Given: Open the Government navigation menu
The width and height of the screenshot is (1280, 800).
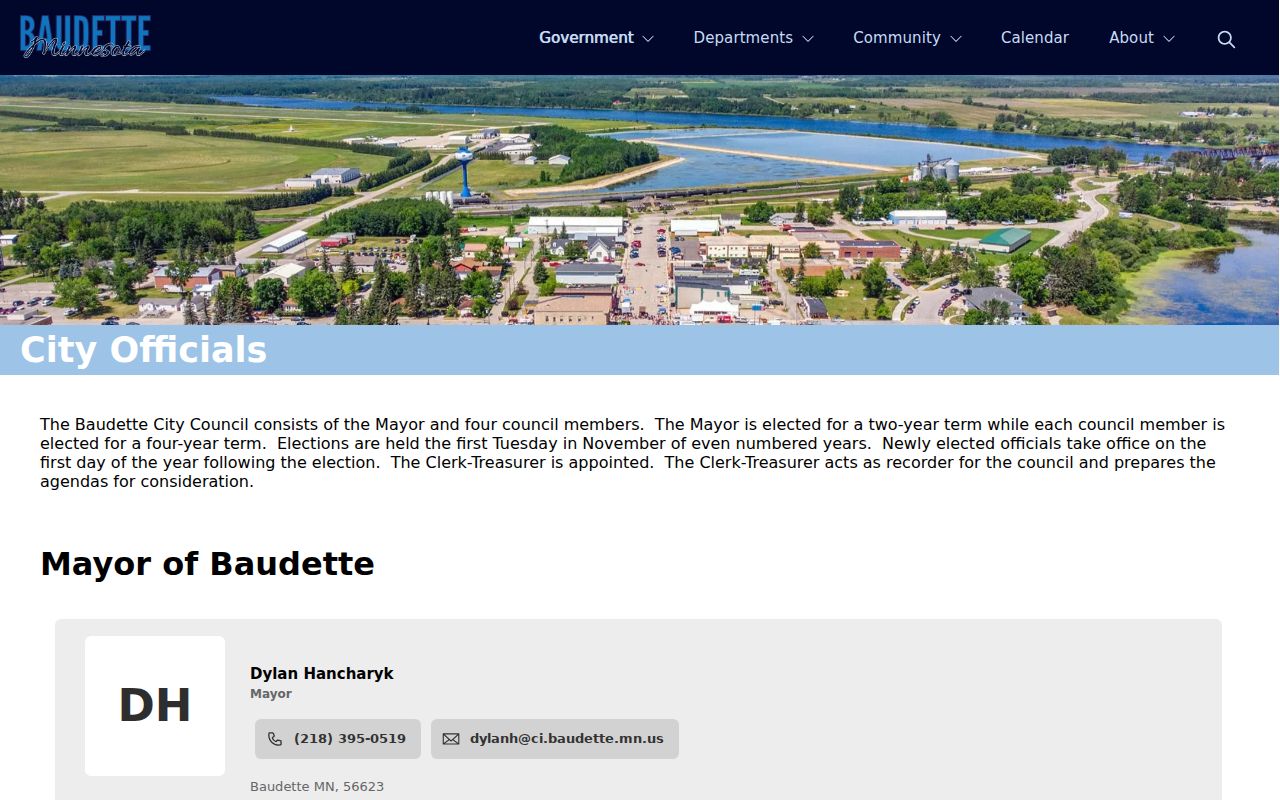Looking at the screenshot, I should tap(586, 38).
